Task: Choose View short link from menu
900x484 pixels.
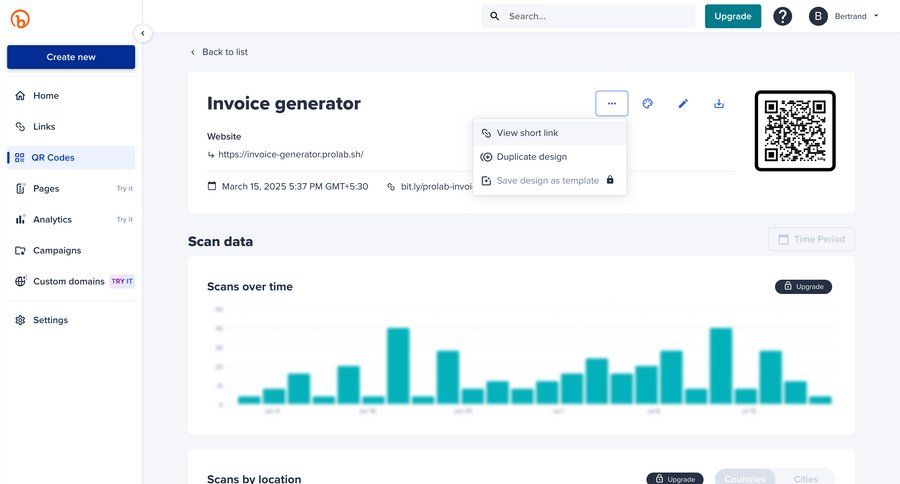Action: tap(550, 133)
